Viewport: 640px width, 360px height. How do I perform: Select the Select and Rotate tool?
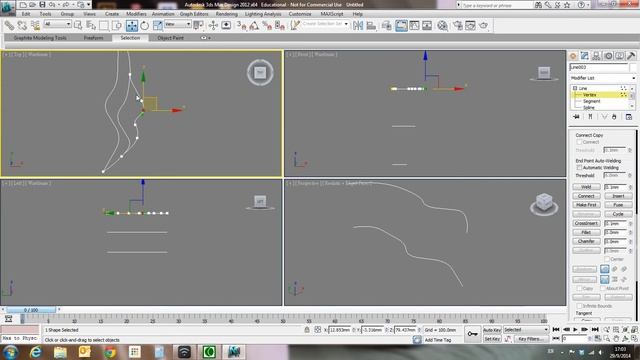tap(144, 25)
